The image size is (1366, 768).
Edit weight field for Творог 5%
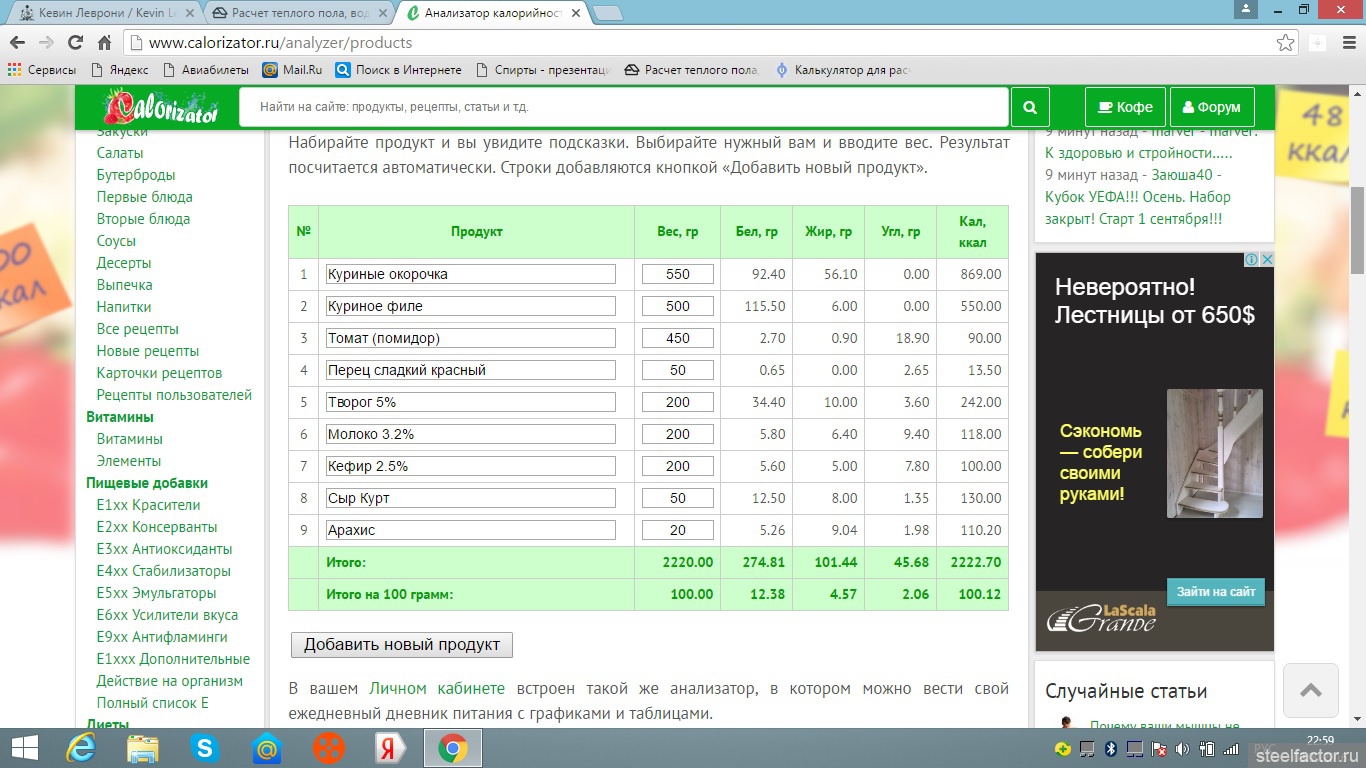coord(678,402)
